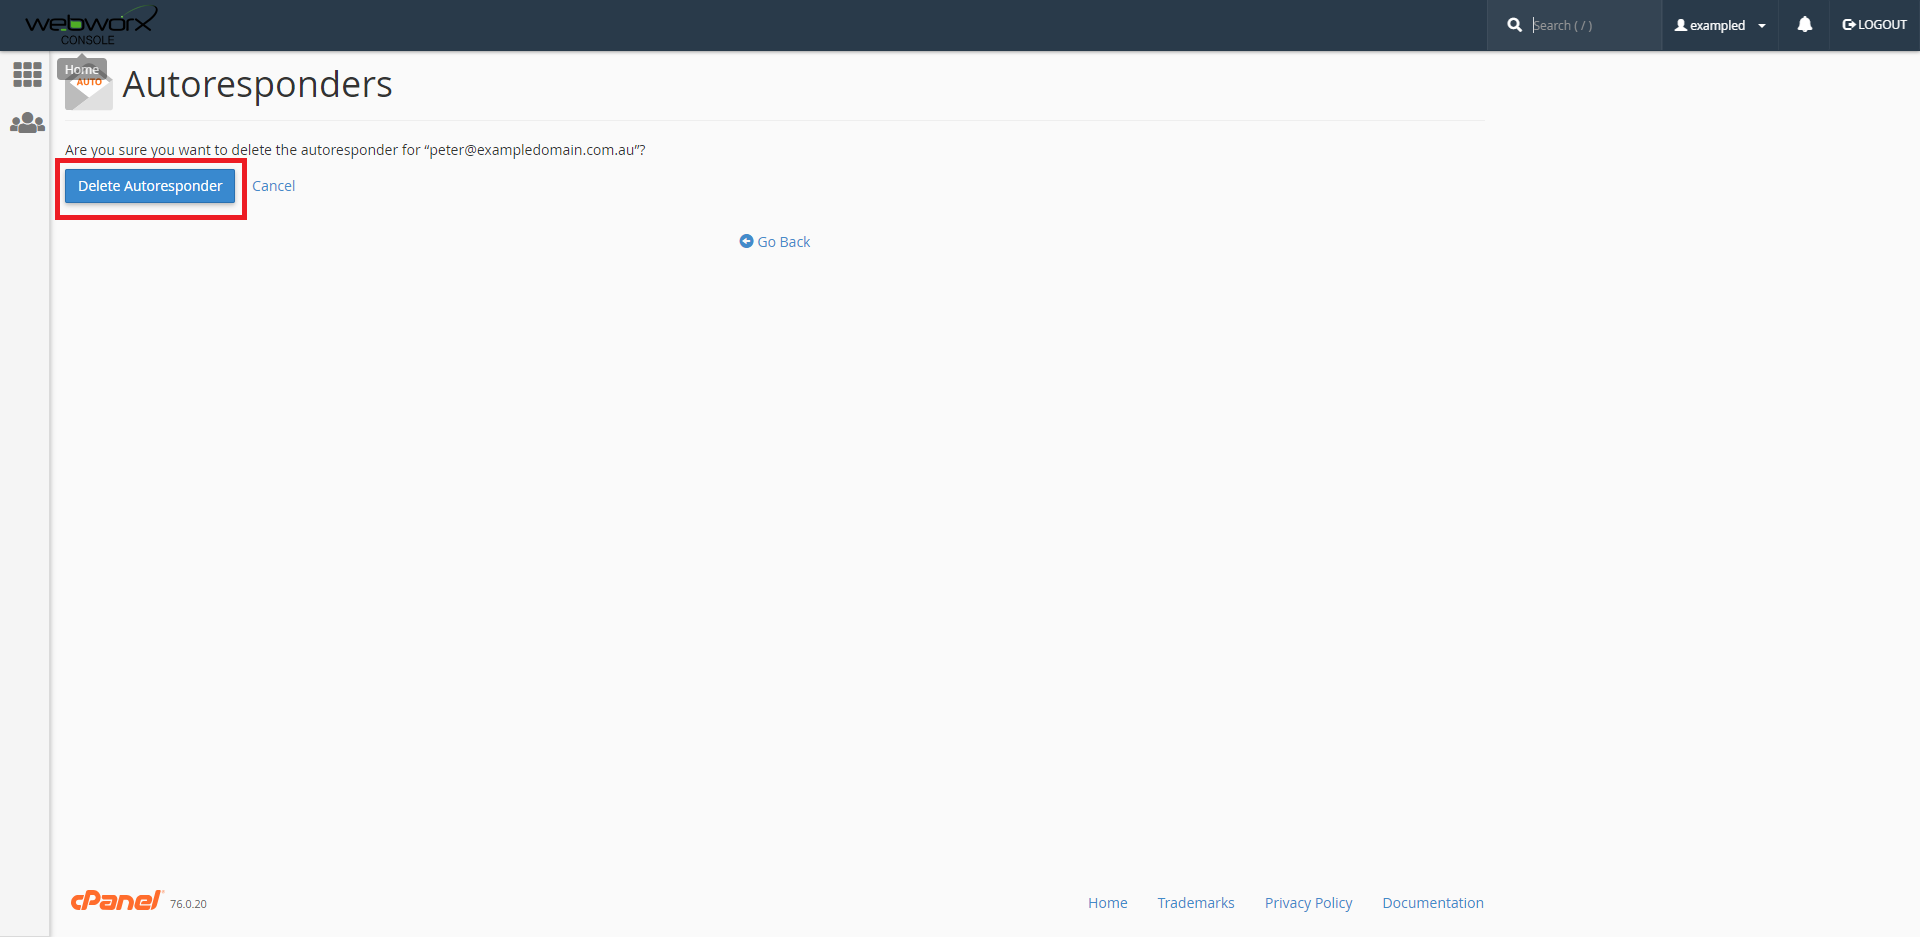Viewport: 1920px width, 937px height.
Task: Expand the caret arrow next to exampled
Action: (x=1762, y=26)
